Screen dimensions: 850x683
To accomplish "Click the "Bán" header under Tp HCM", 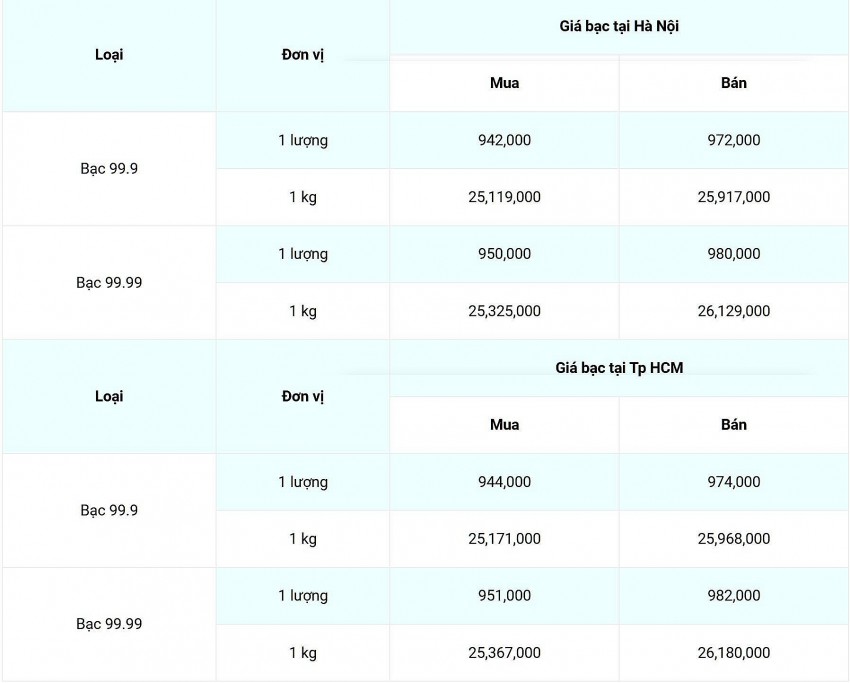I will click(x=733, y=425).
